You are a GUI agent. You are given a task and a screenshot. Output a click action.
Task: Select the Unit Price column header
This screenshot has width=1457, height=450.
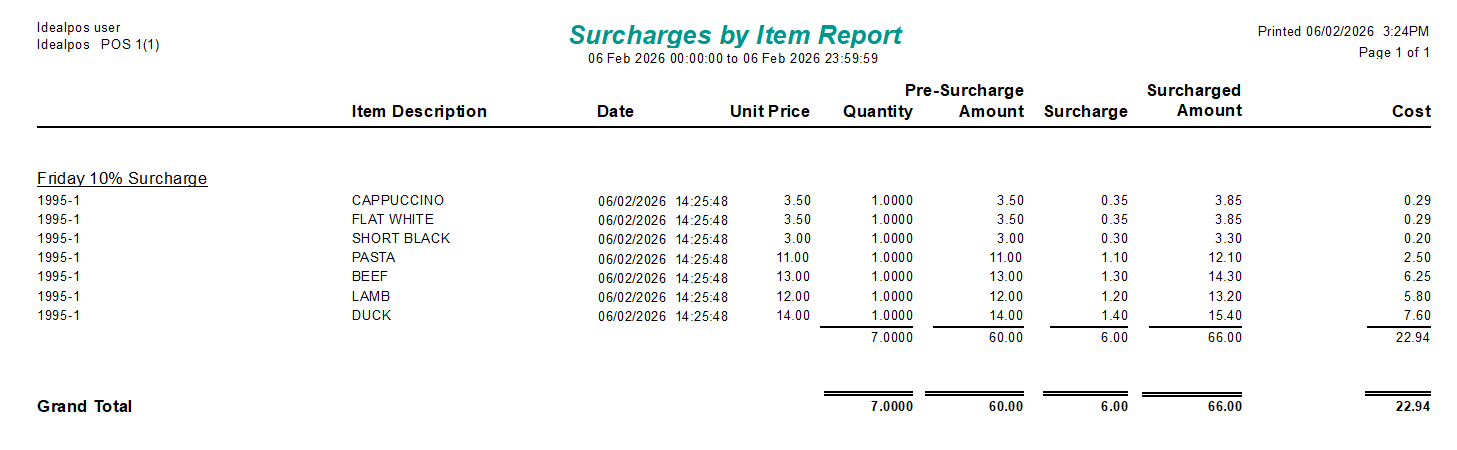pyautogui.click(x=769, y=111)
